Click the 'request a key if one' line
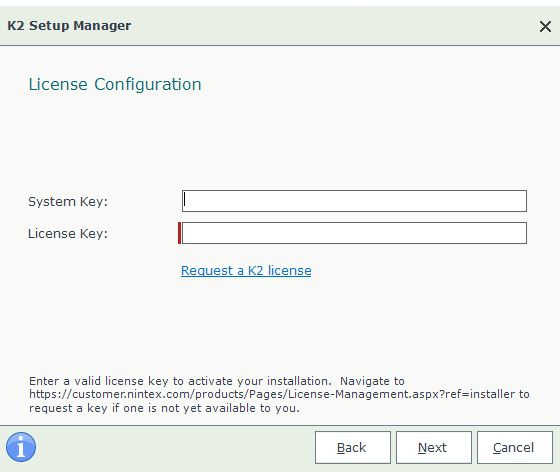The height and width of the screenshot is (472, 560). 164,408
